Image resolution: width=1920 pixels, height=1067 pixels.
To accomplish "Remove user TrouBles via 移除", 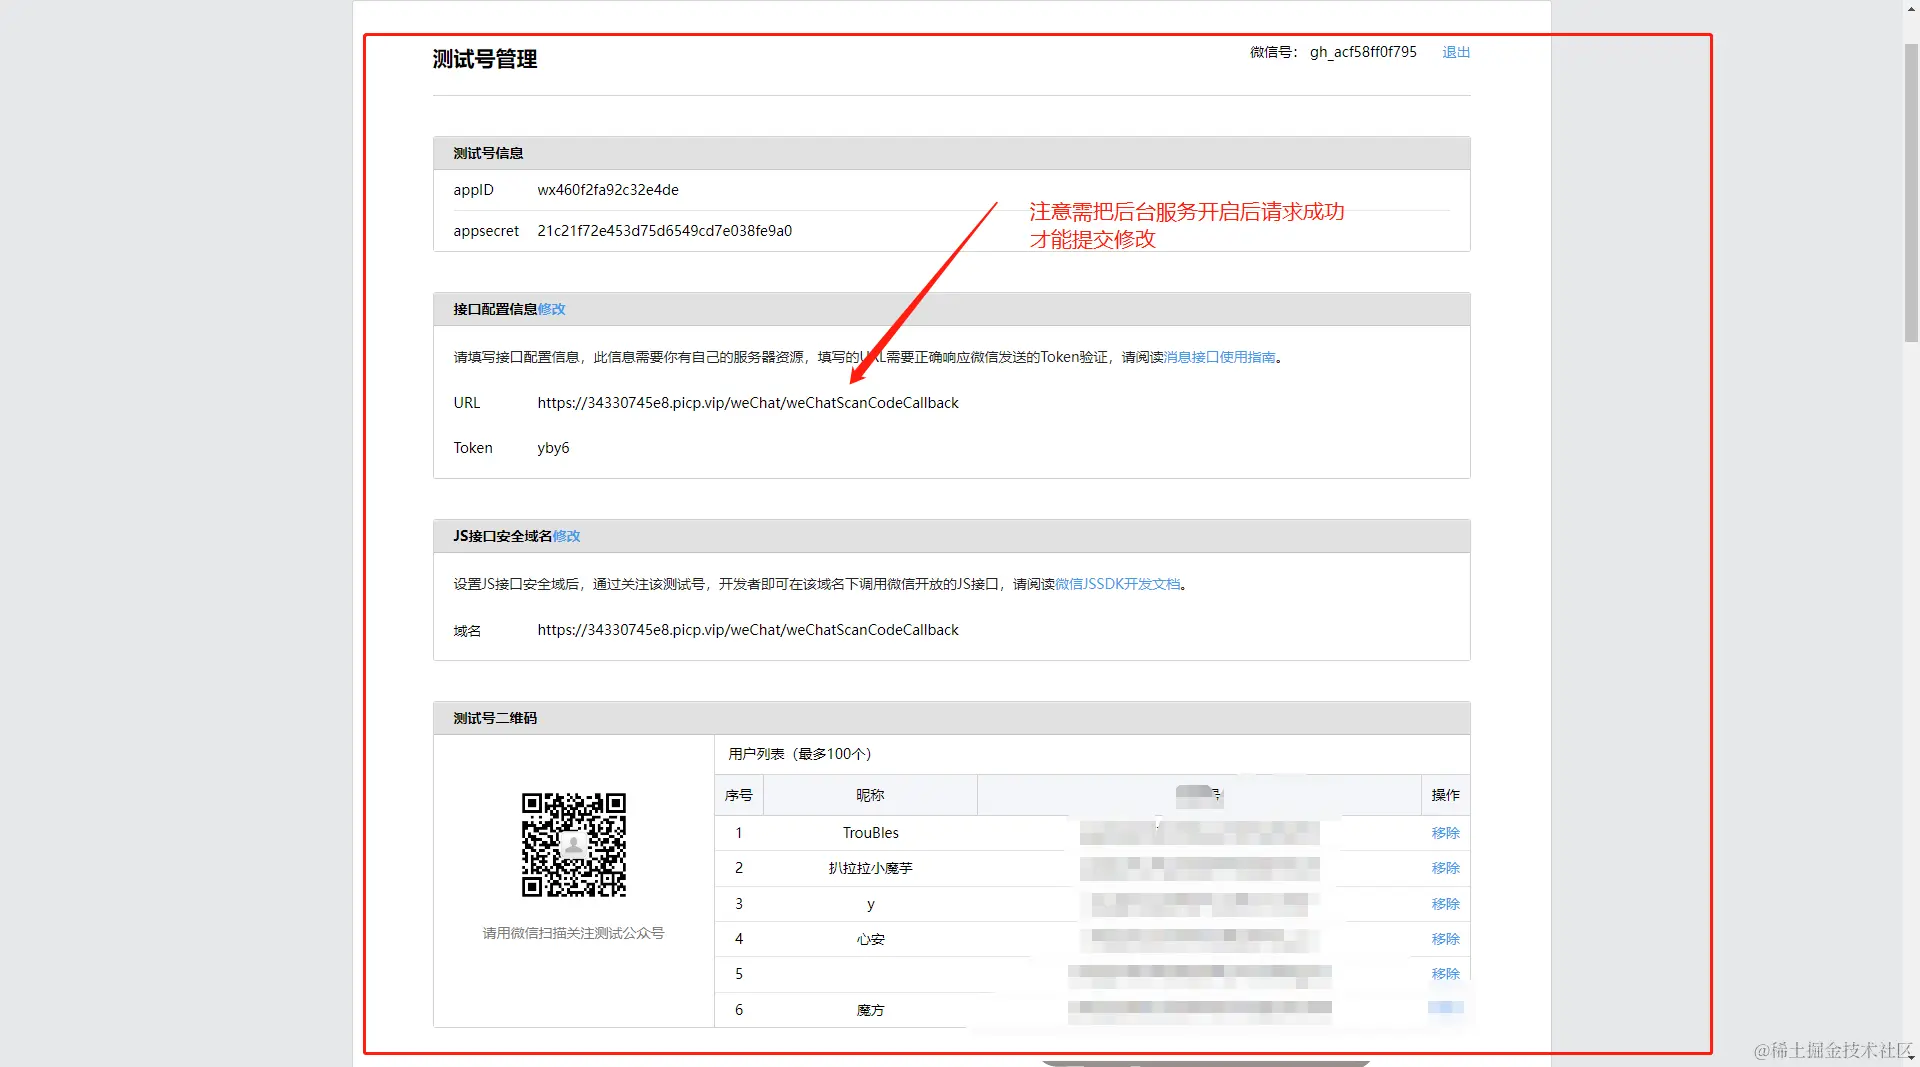I will [1446, 833].
